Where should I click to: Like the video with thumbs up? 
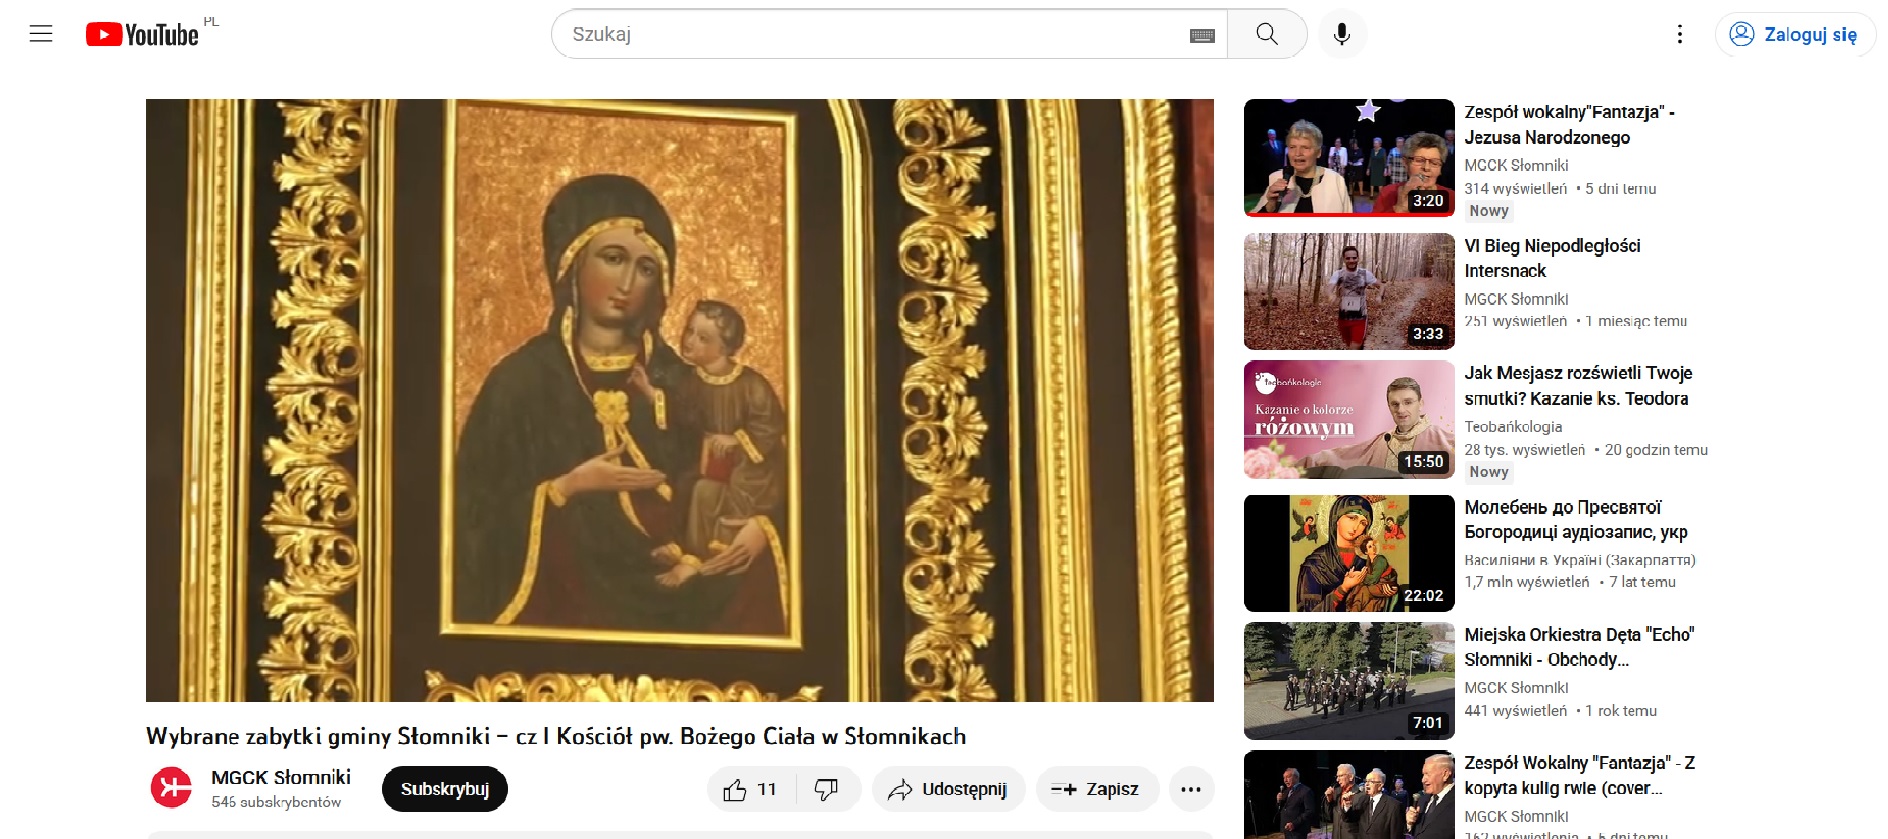pos(750,789)
